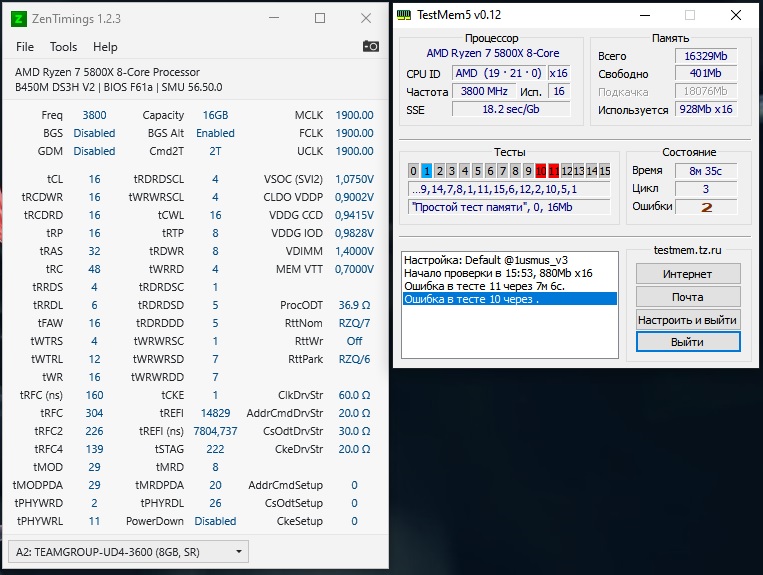This screenshot has height=575, width=763.
Task: Click the Capacity value 16GB
Action: (x=215, y=115)
